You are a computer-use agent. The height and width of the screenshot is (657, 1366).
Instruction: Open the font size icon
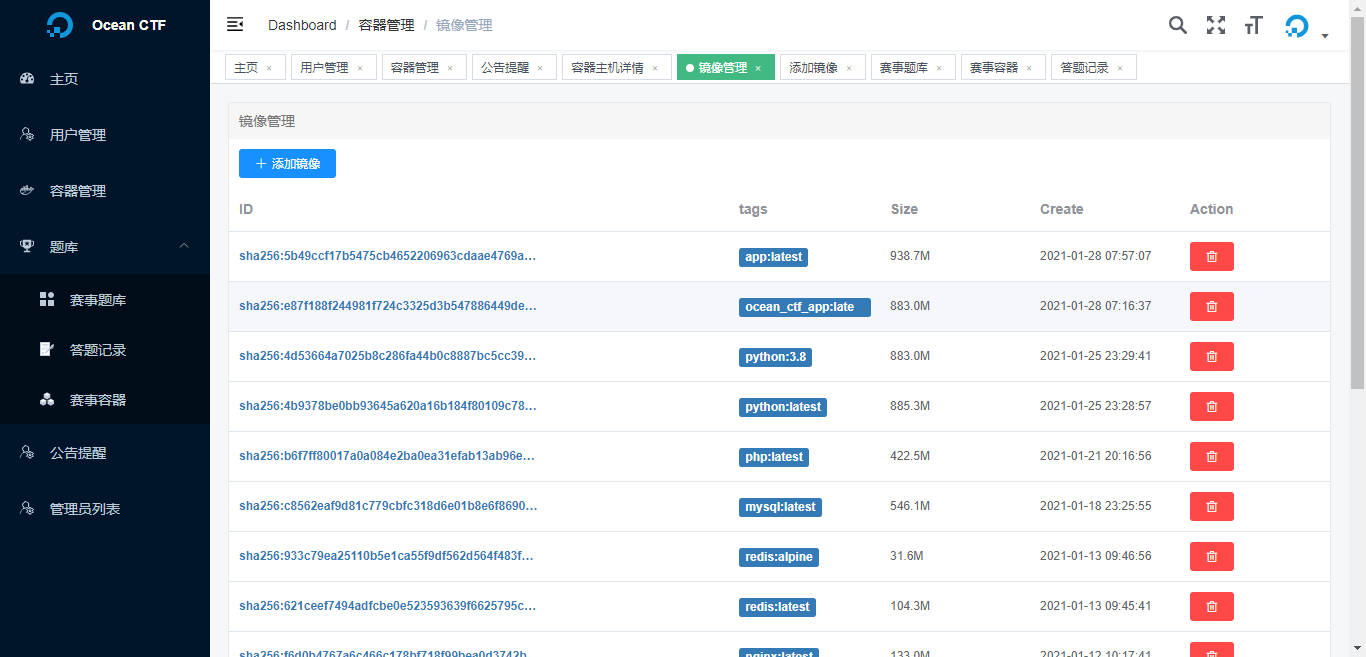pos(1253,26)
